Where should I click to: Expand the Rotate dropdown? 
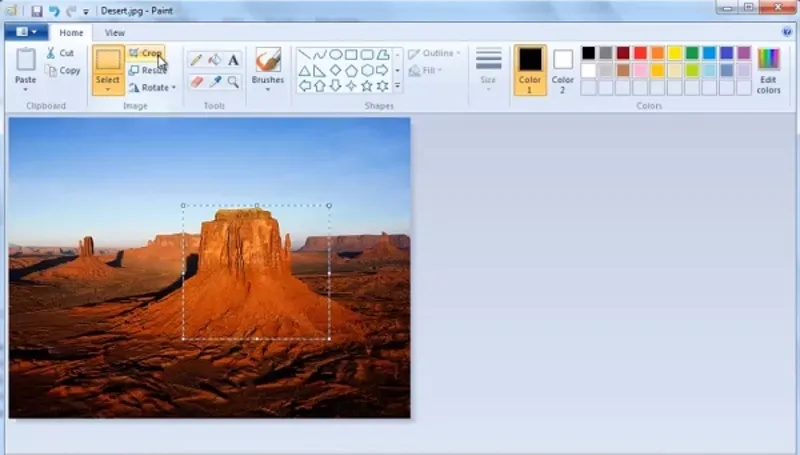click(153, 88)
